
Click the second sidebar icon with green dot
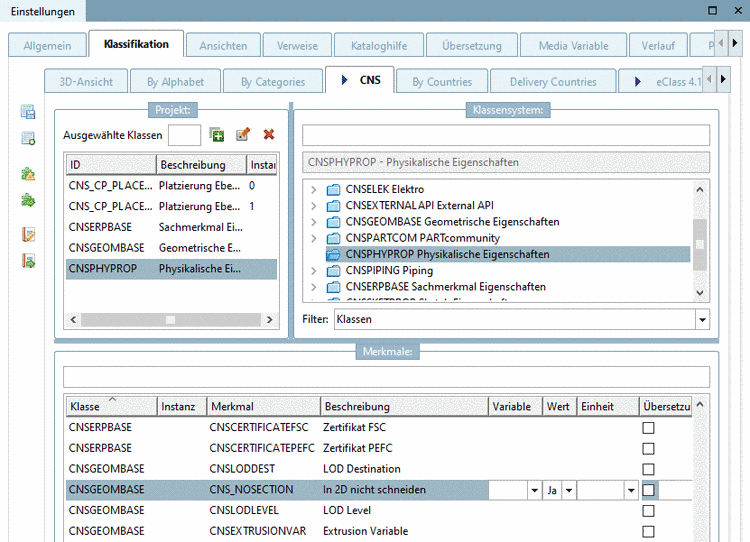[x=28, y=138]
